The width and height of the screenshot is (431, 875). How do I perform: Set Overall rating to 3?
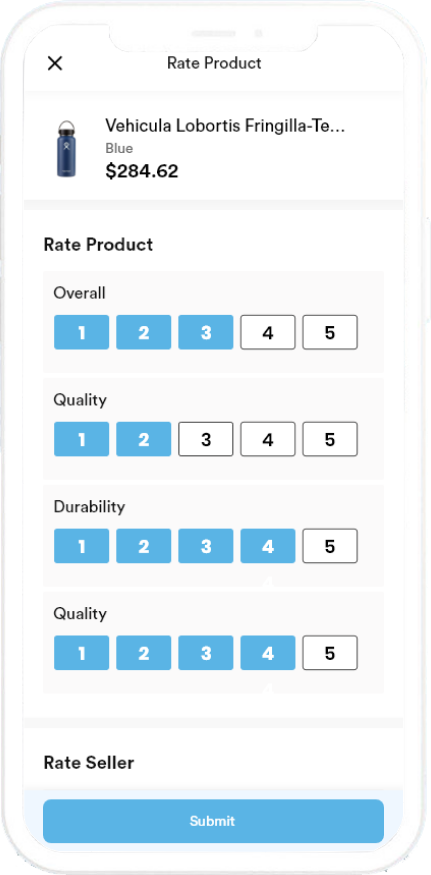click(205, 333)
